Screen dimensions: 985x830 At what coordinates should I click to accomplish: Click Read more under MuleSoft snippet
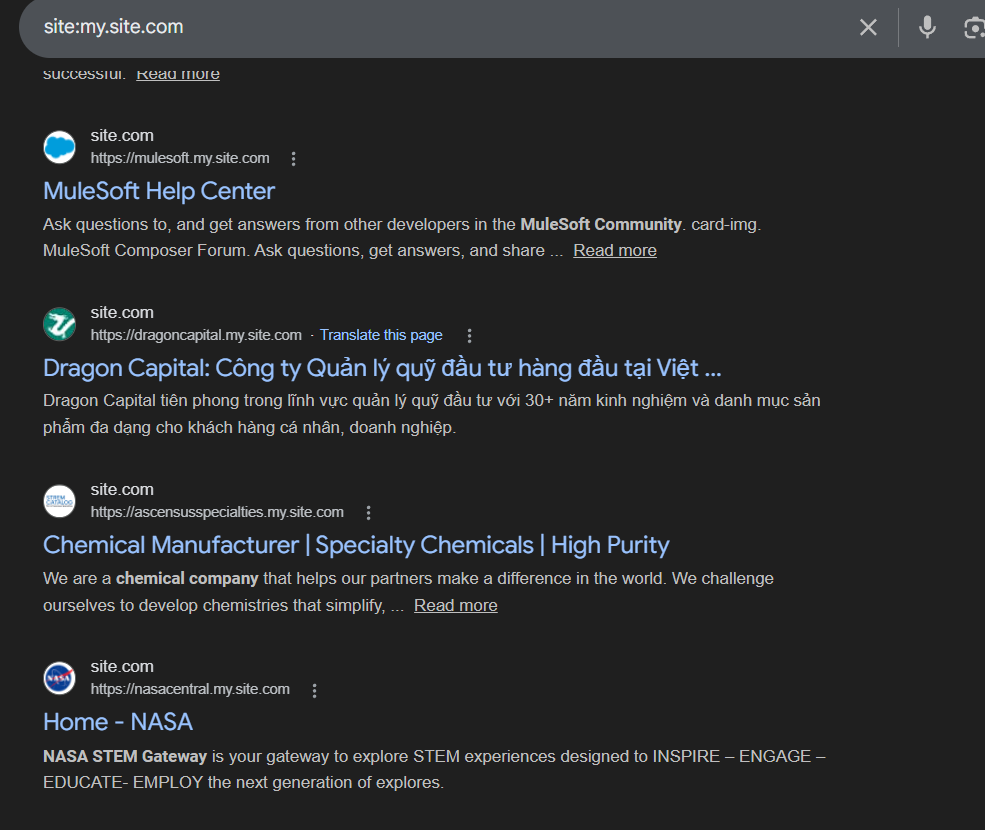tap(614, 251)
